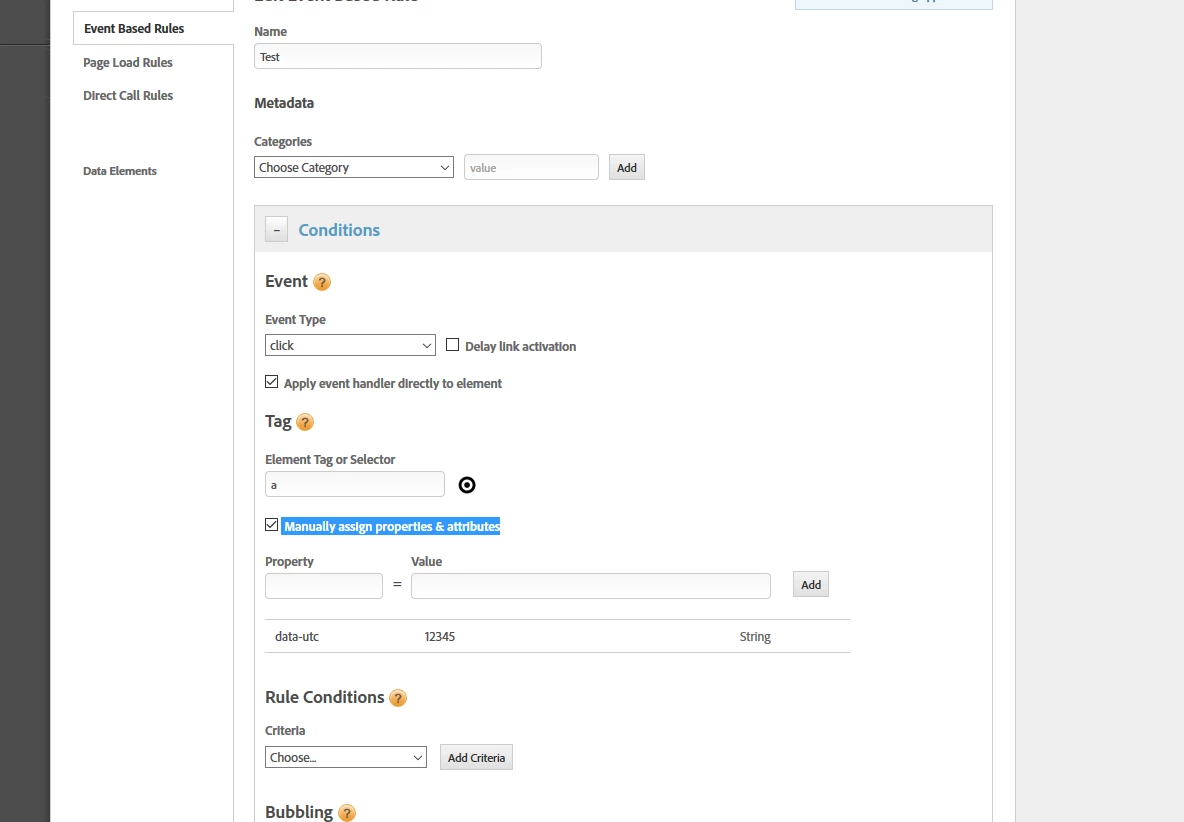Click the Add Criteria button
Viewport: 1184px width, 822px height.
click(476, 757)
